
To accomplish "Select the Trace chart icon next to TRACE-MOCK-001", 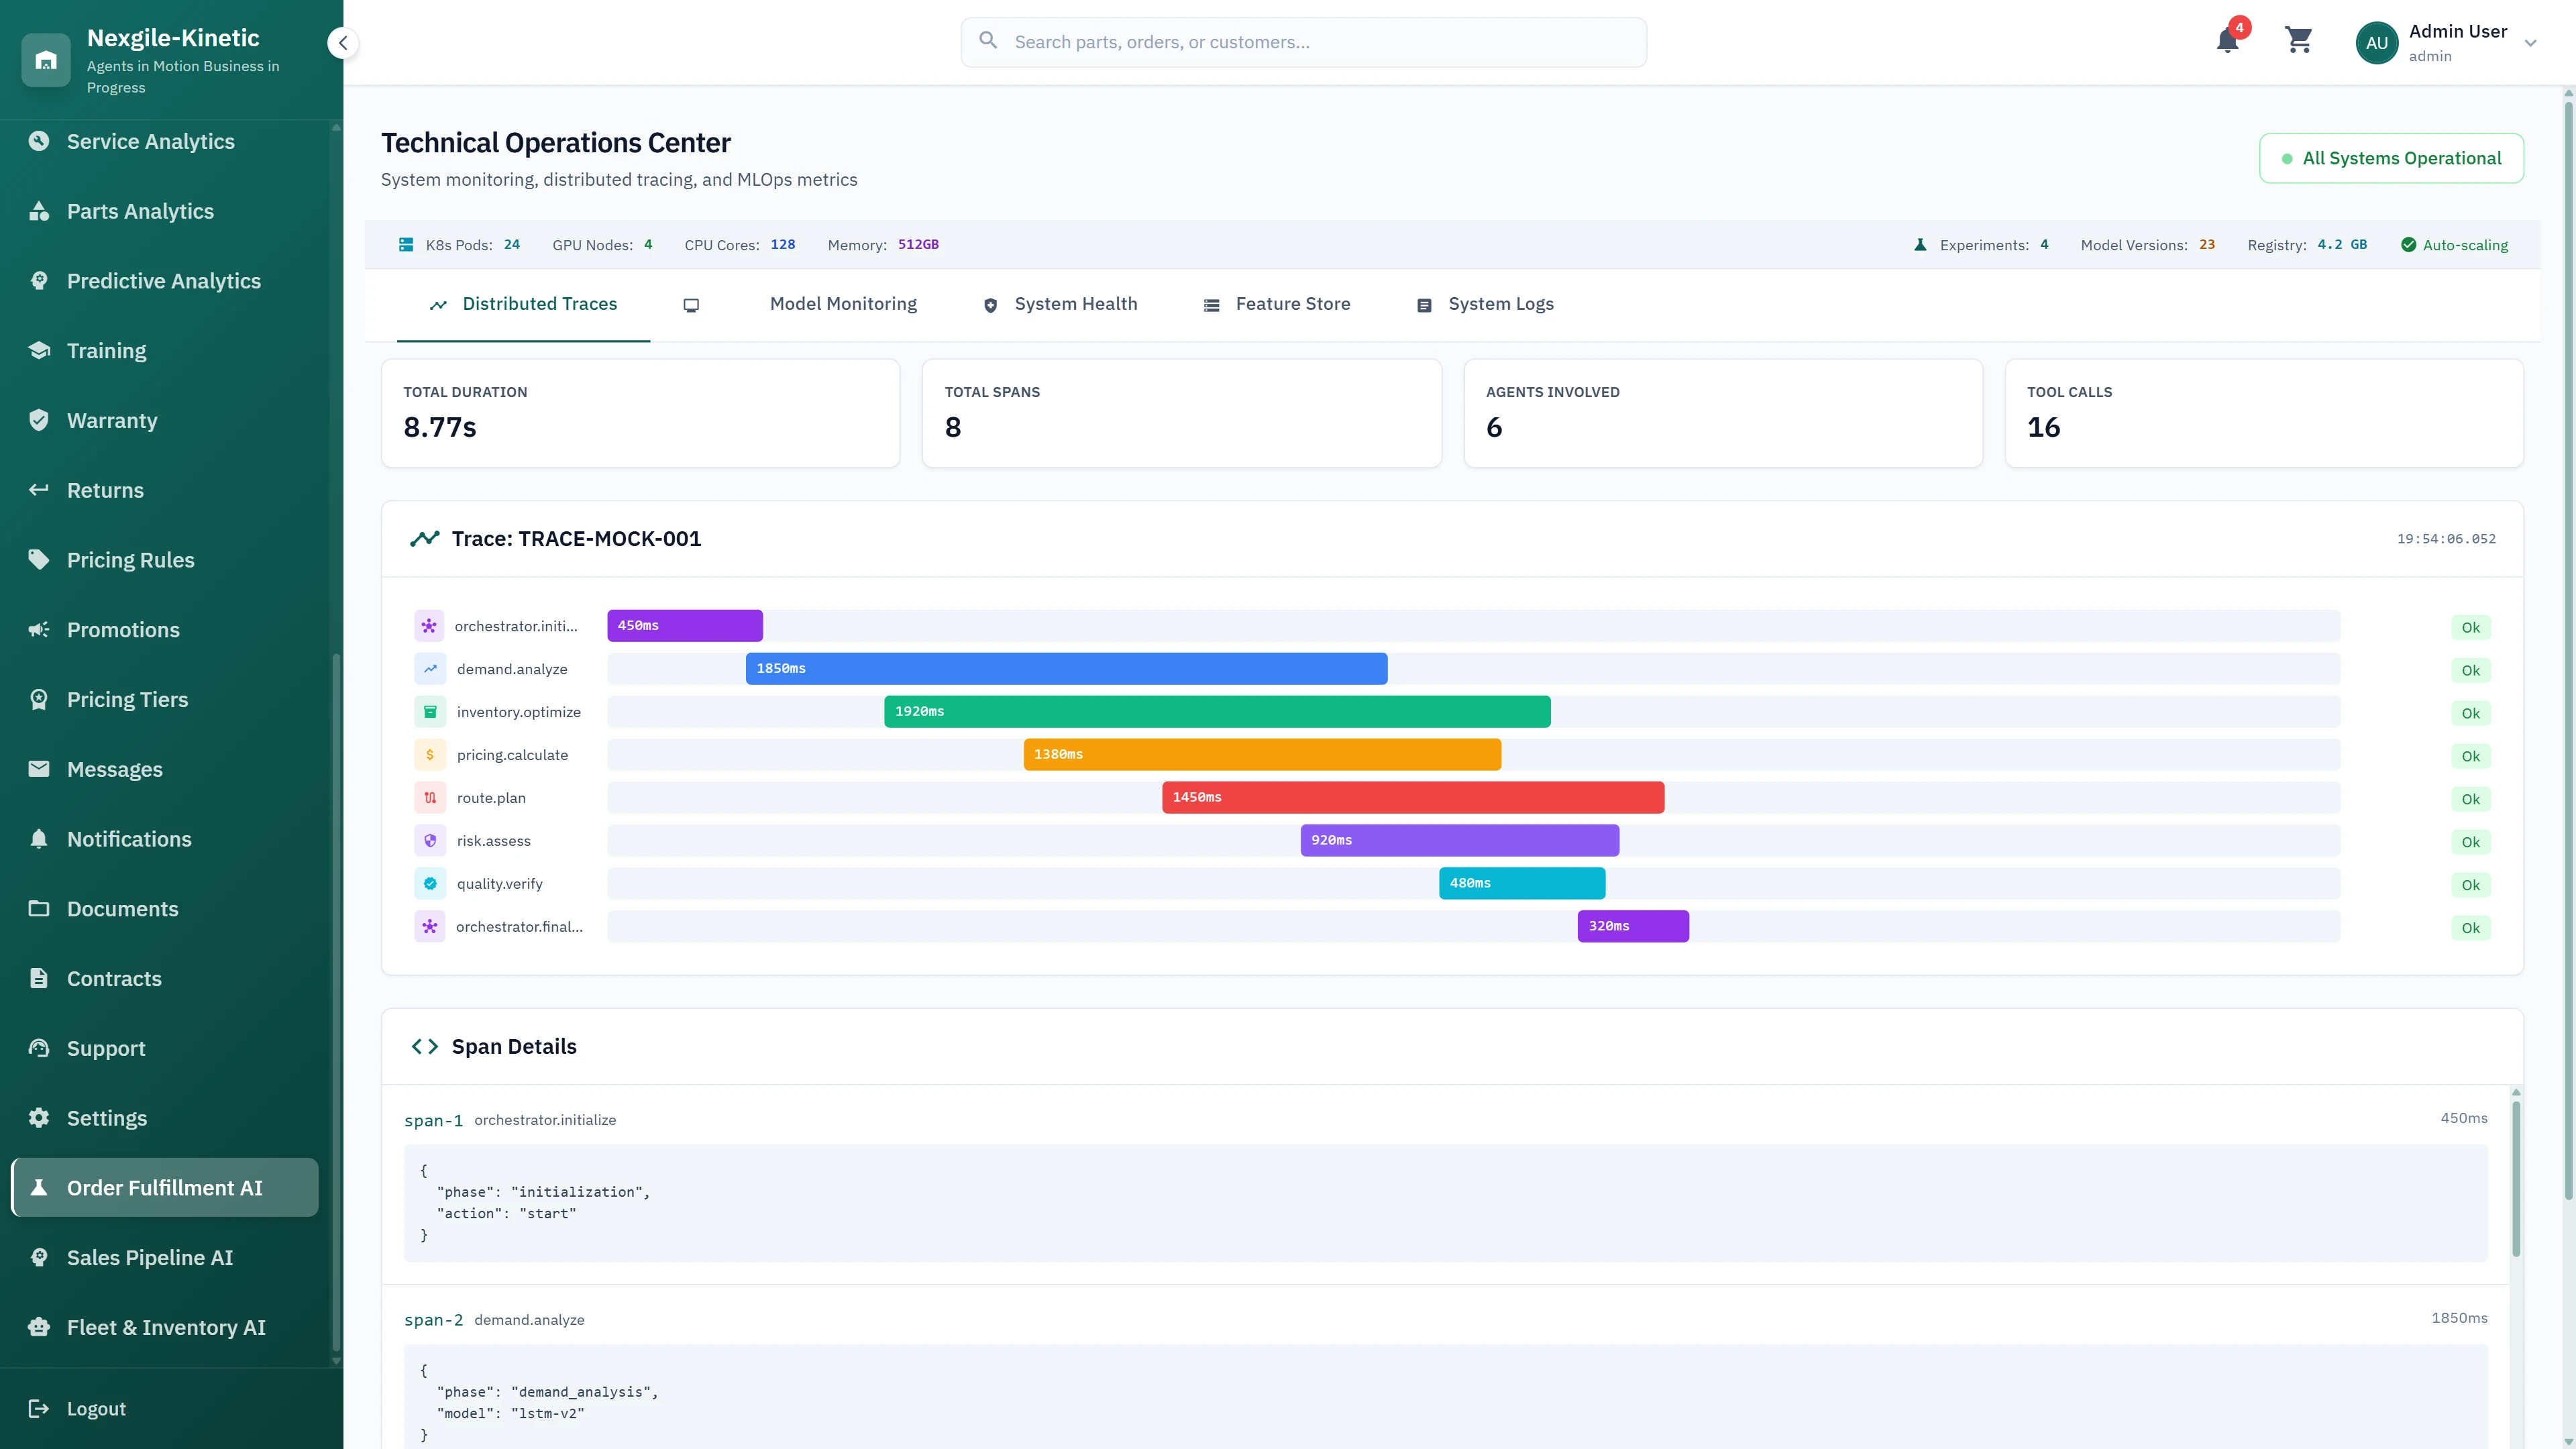I will click(x=424, y=538).
